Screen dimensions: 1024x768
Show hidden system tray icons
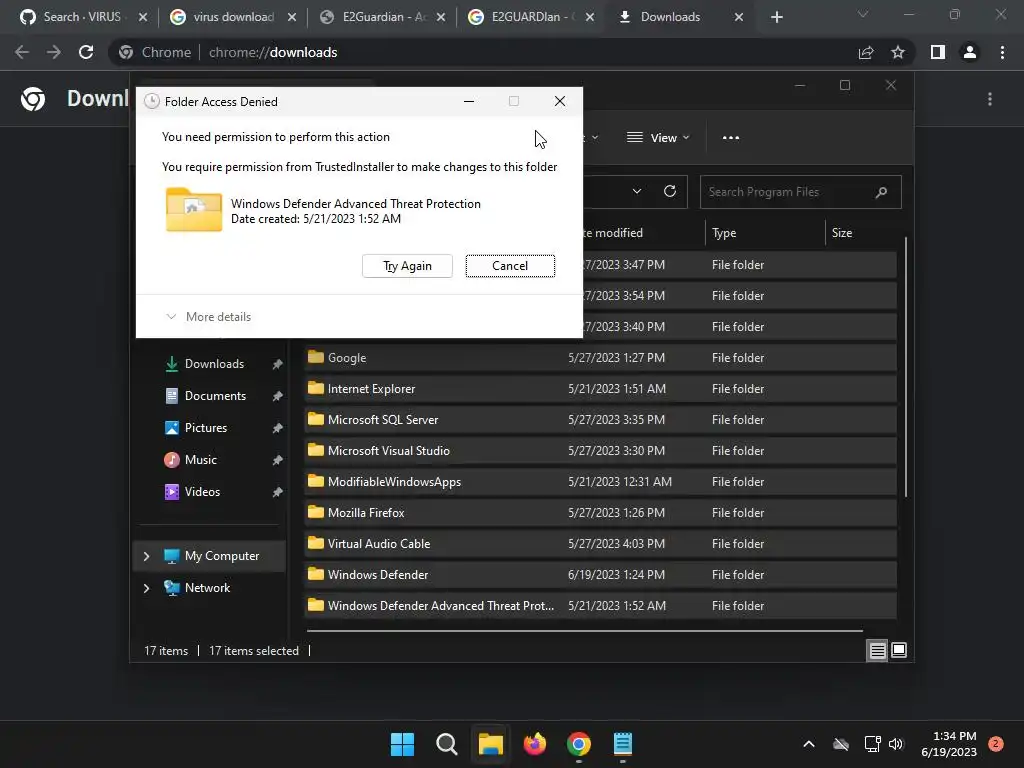(808, 744)
